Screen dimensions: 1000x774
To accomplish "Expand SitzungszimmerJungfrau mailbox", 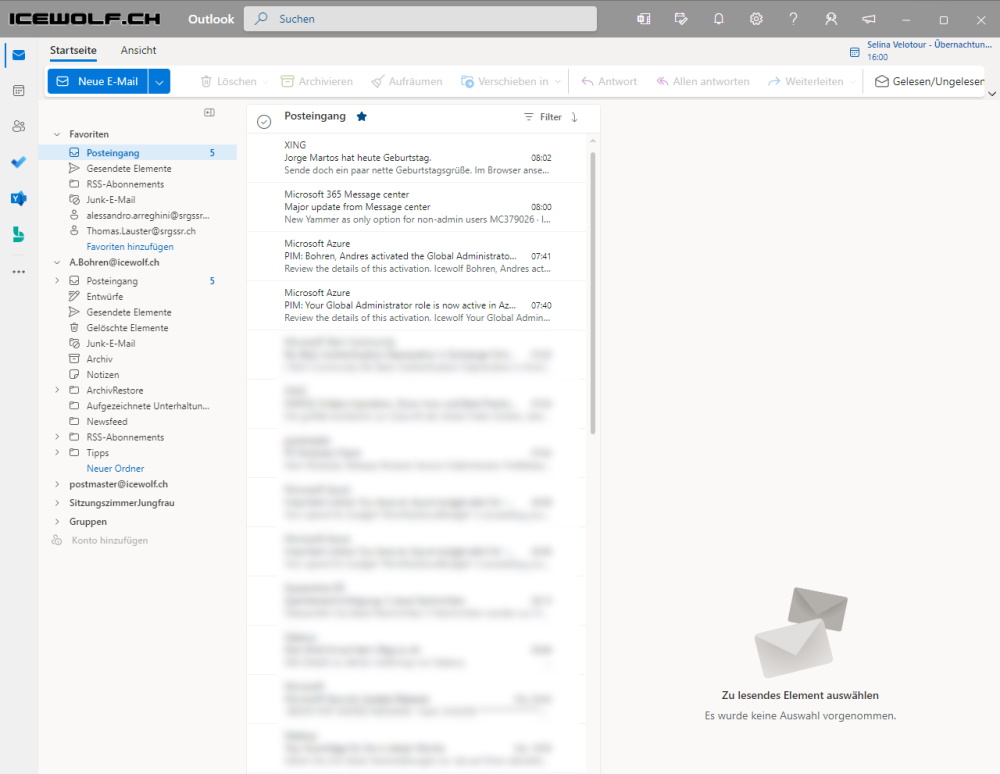I will pos(57,503).
